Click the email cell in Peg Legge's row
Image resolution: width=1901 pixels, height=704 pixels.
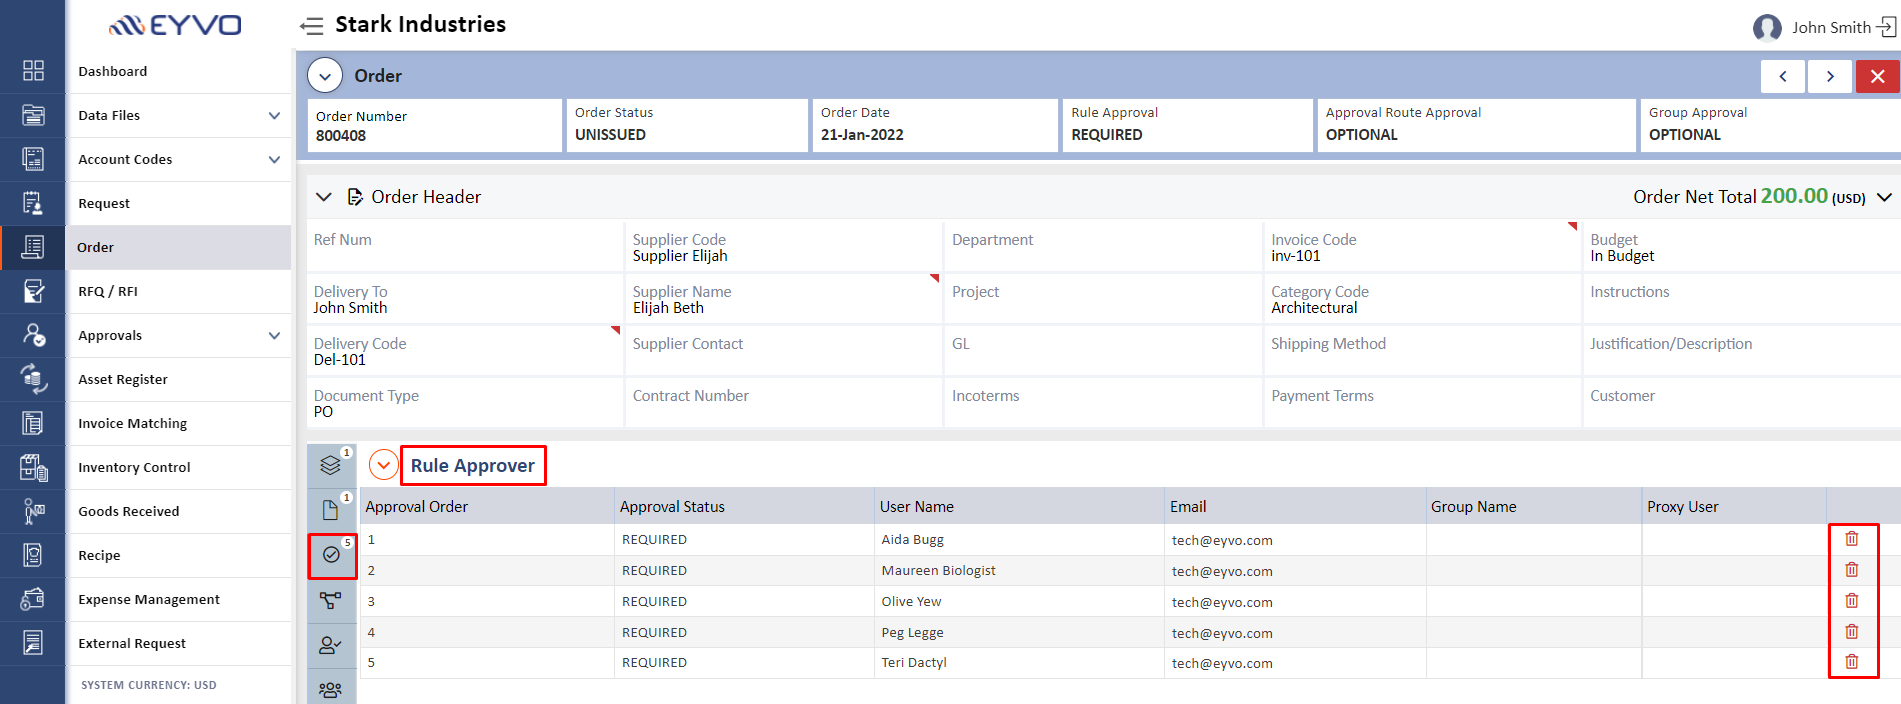(x=1295, y=633)
